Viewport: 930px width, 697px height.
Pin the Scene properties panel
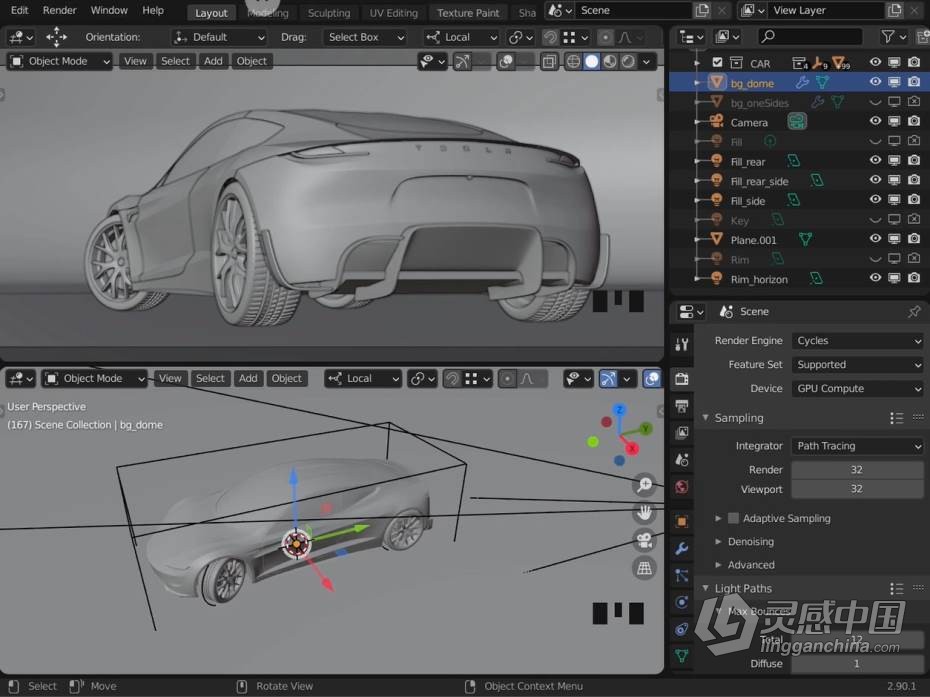[914, 311]
